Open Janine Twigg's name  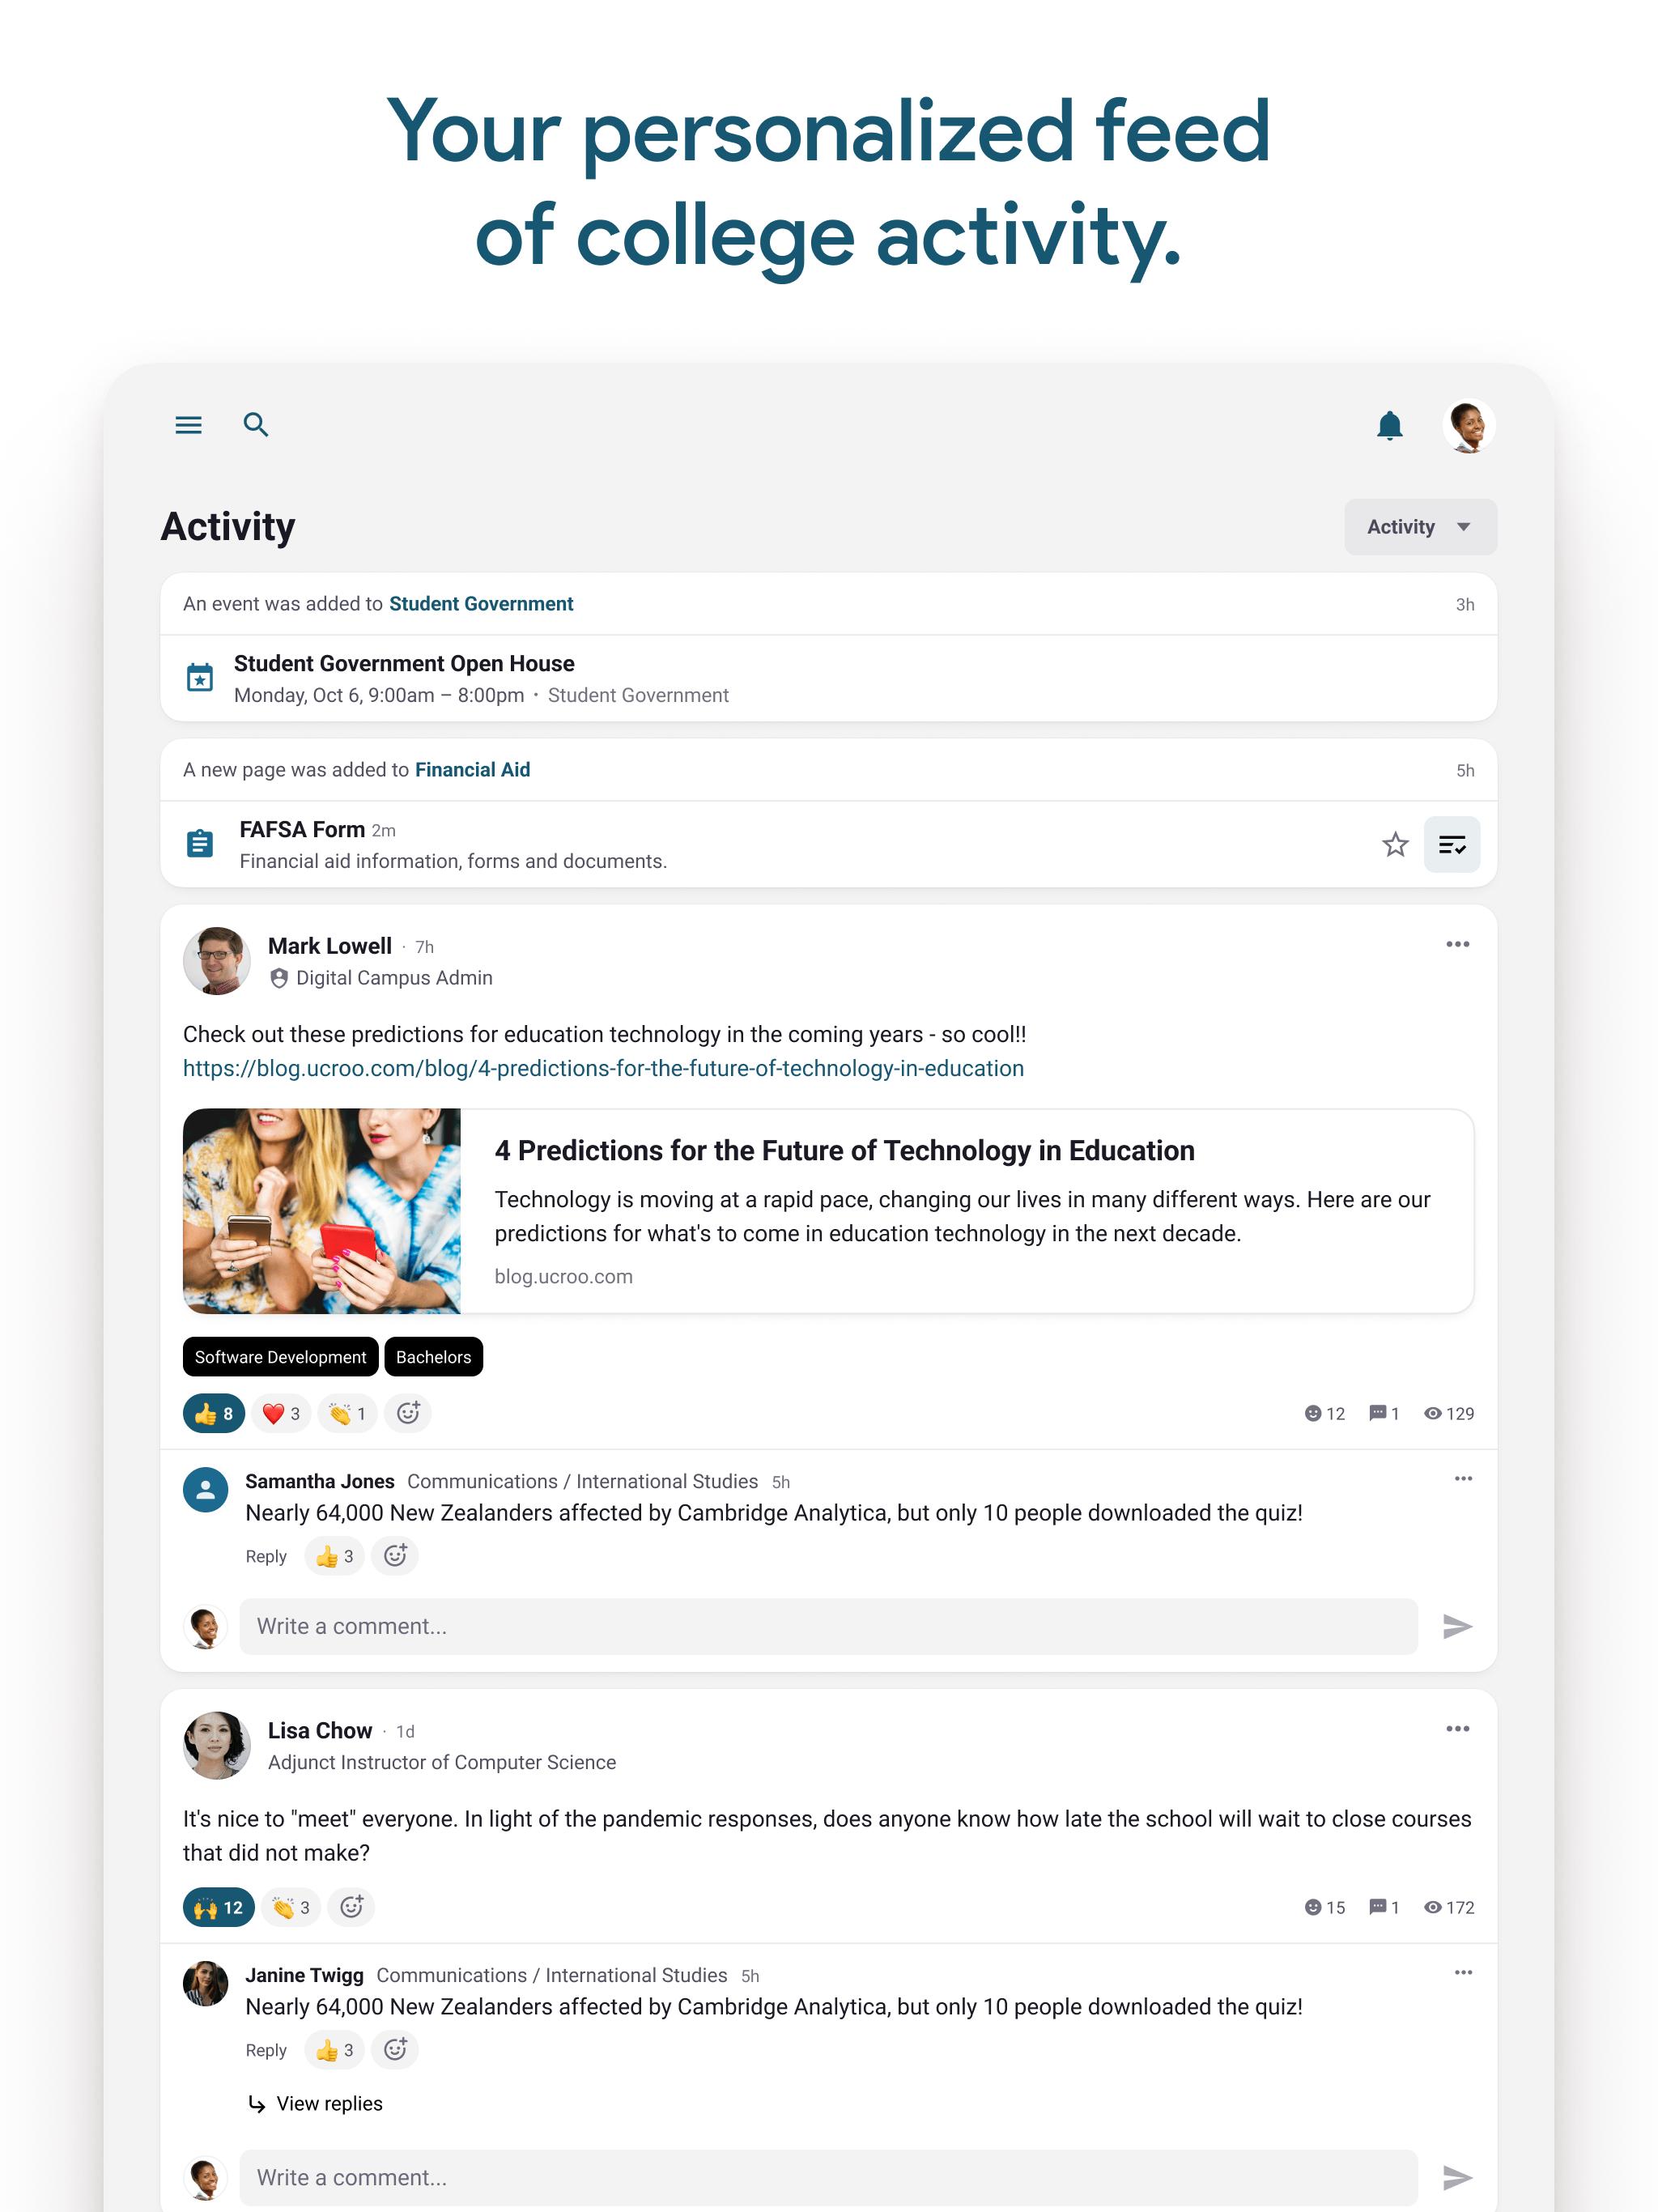point(304,1975)
